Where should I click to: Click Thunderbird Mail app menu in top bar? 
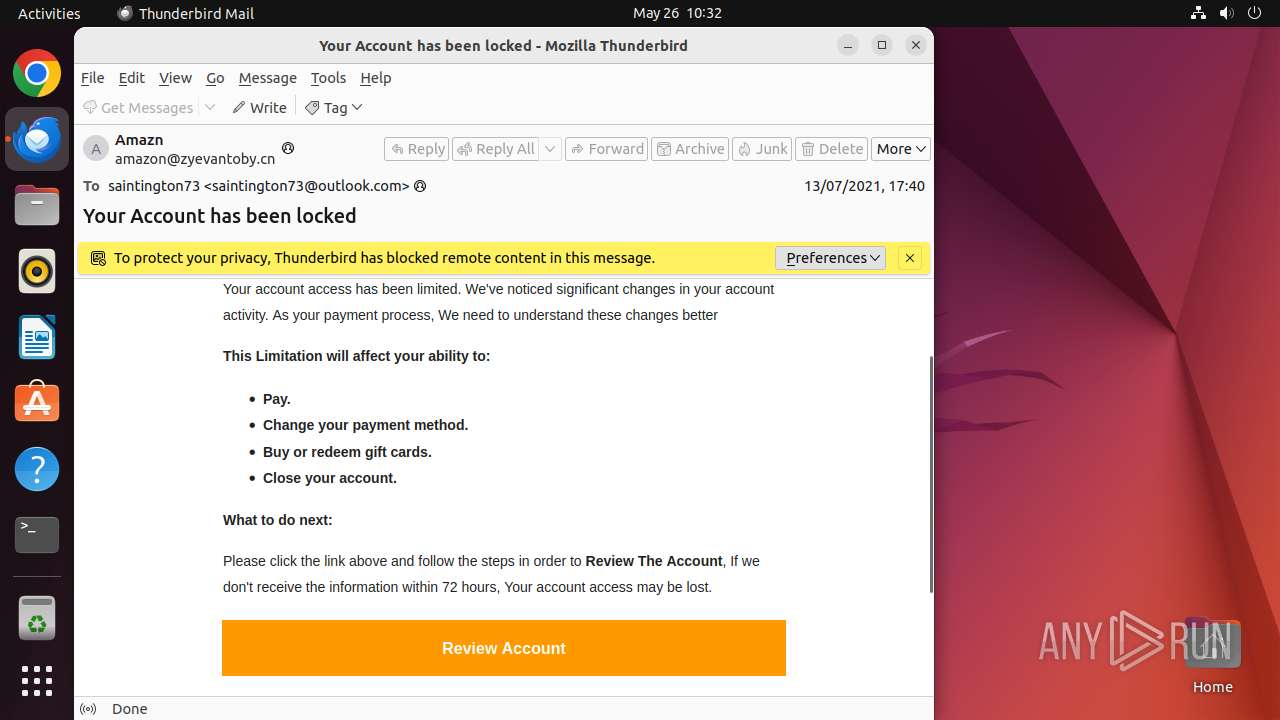(185, 13)
